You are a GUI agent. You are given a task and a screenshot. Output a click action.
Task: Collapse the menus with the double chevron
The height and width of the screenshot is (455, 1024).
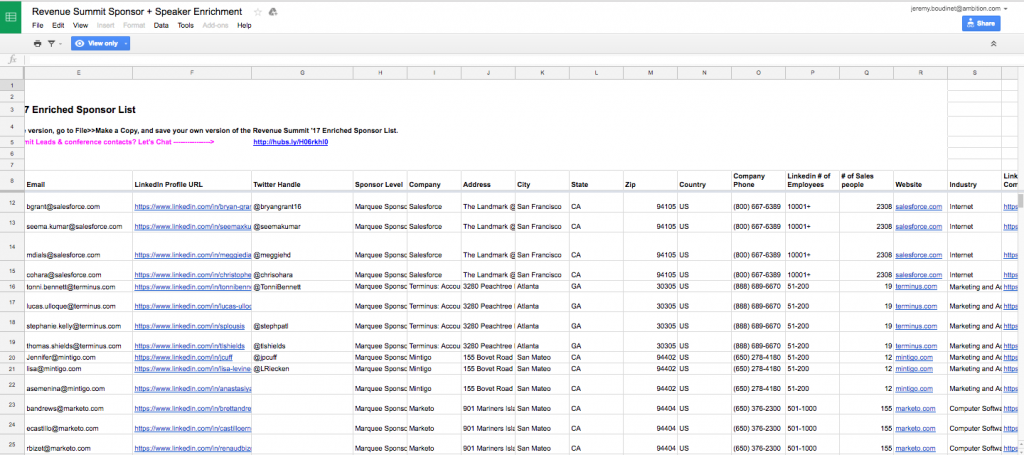pos(993,44)
